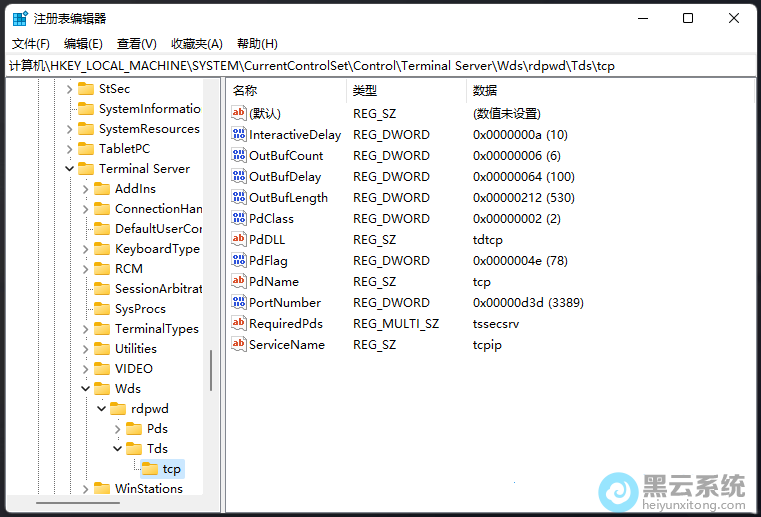This screenshot has height=517, width=761.
Task: Select the KeyboardType tree item
Action: [157, 249]
